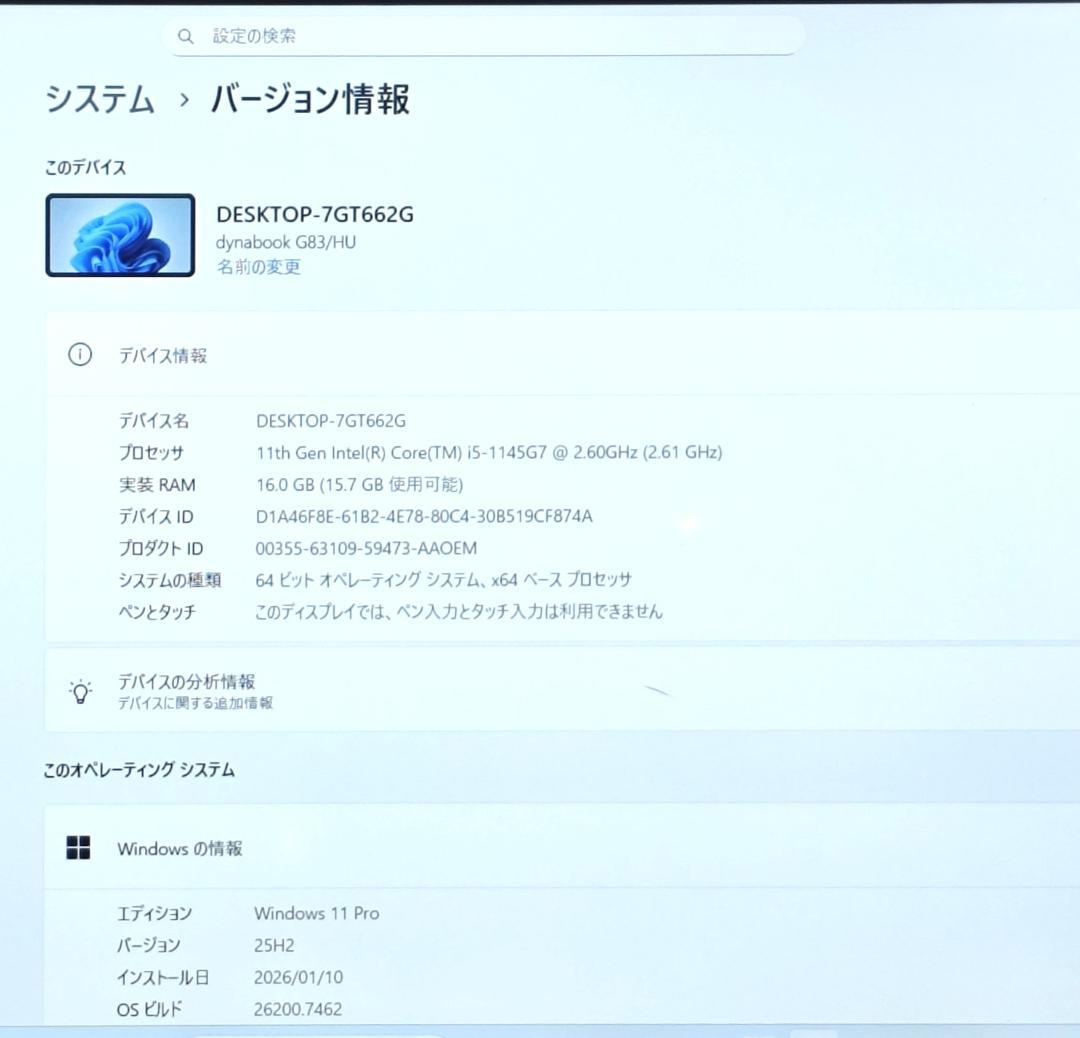Viewport: 1080px width, 1038px height.
Task: Expand the デバイス情報 section
Action: point(164,355)
